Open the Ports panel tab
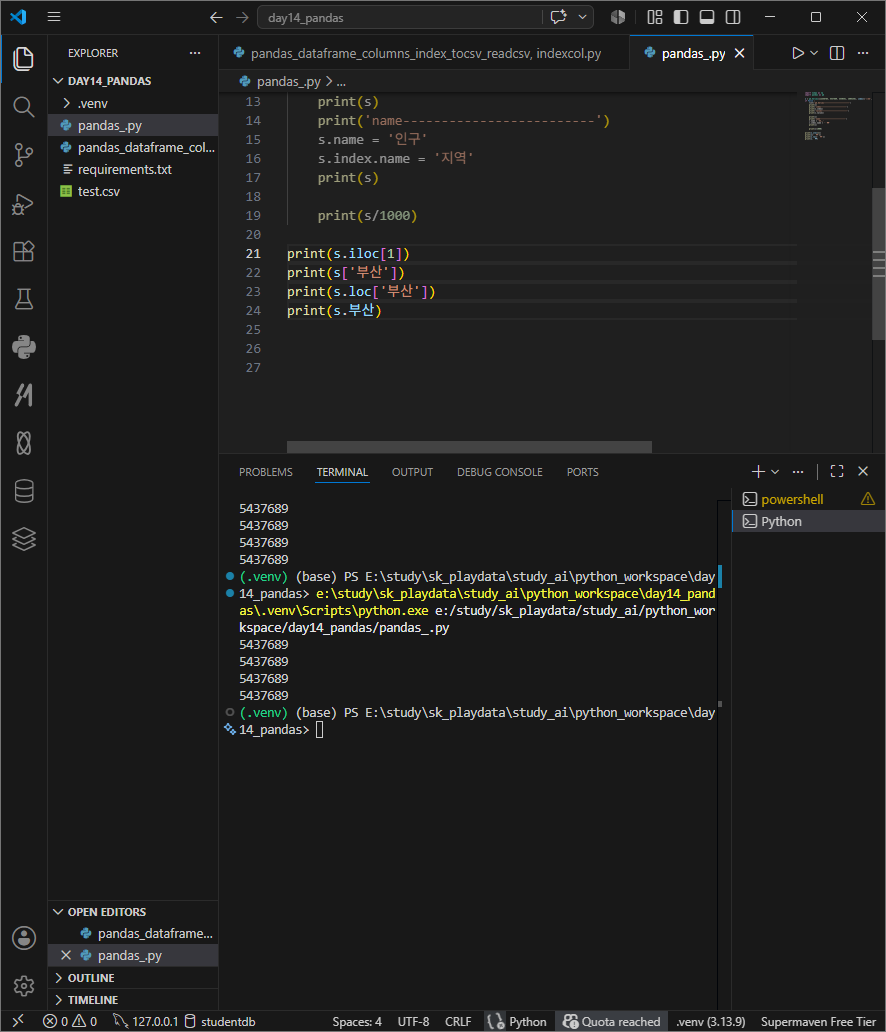The width and height of the screenshot is (886, 1032). pos(583,472)
